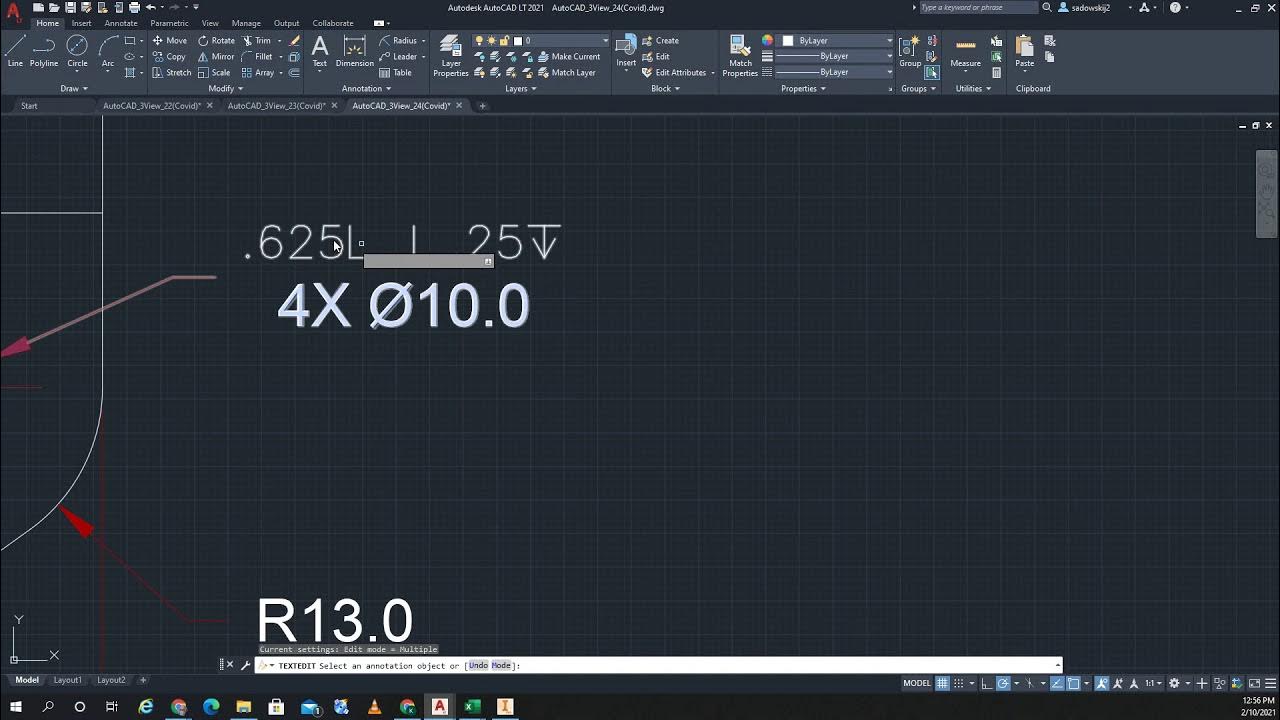
Task: Click the Leader tool
Action: pyautogui.click(x=398, y=57)
